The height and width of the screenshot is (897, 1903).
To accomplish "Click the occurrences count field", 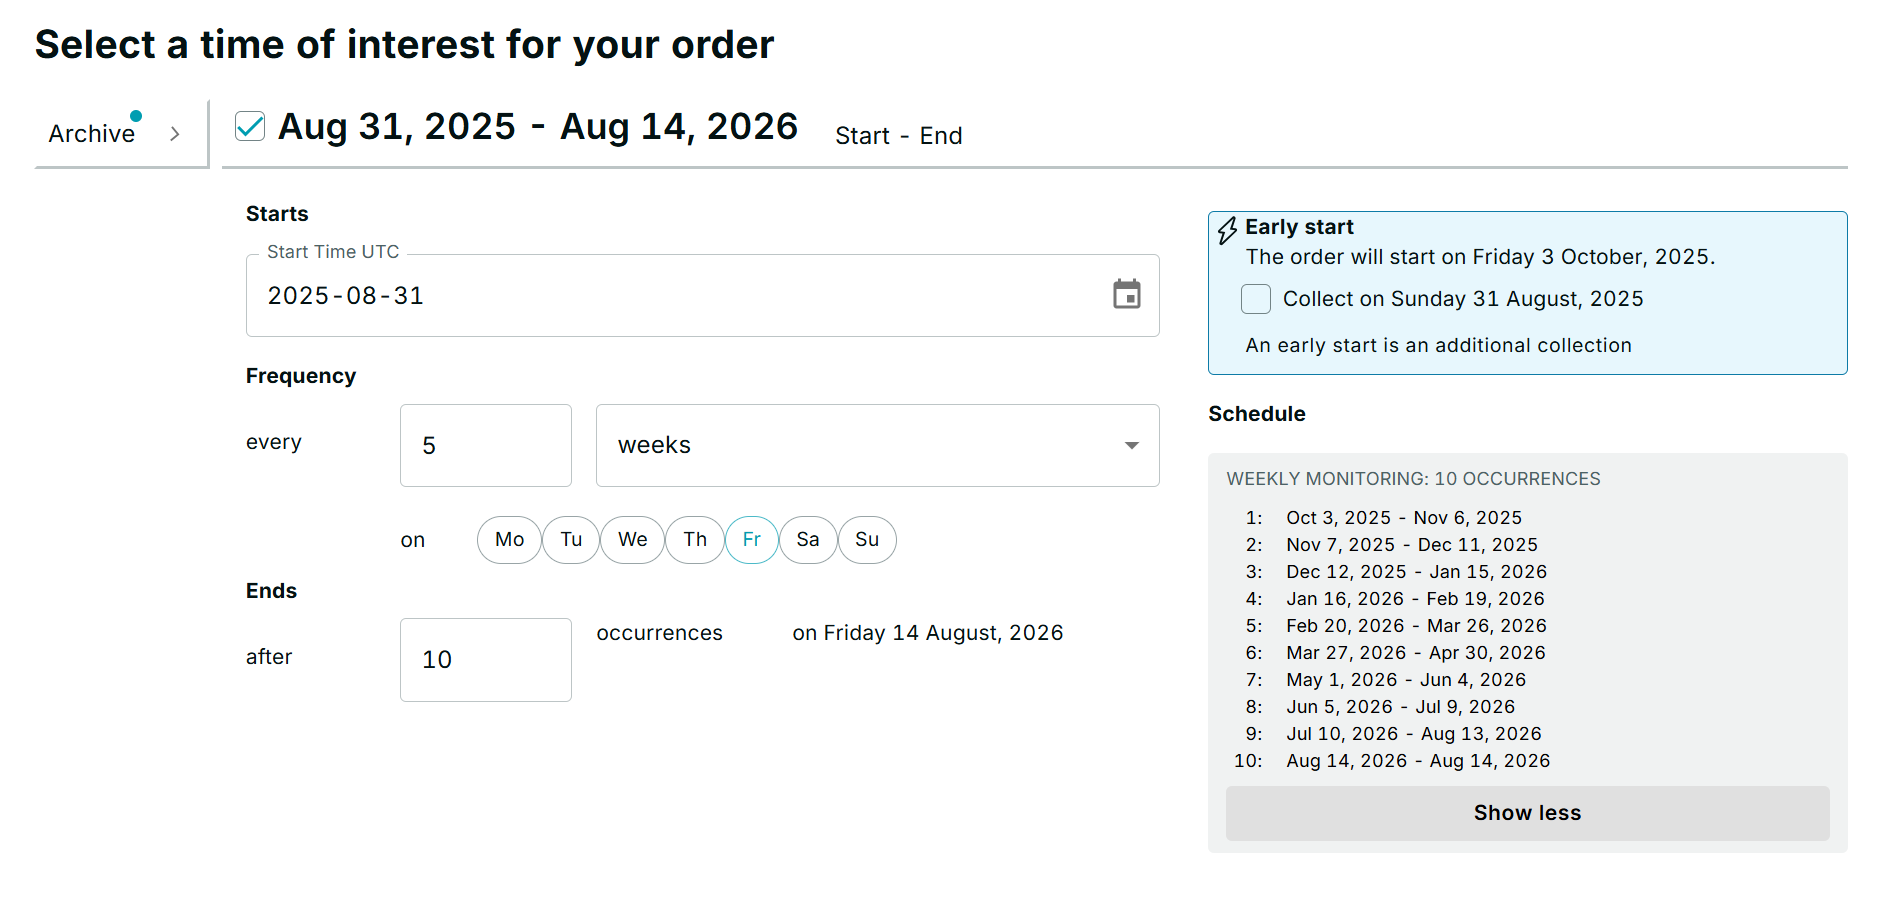I will pyautogui.click(x=486, y=660).
